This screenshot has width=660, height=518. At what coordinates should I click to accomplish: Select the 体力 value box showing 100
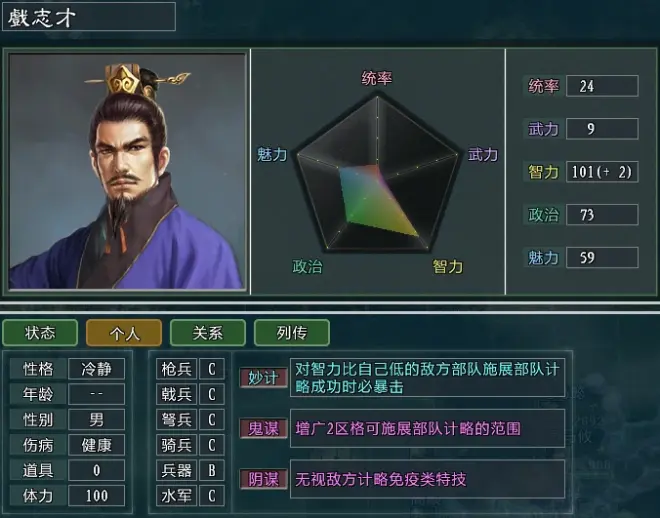(96, 496)
